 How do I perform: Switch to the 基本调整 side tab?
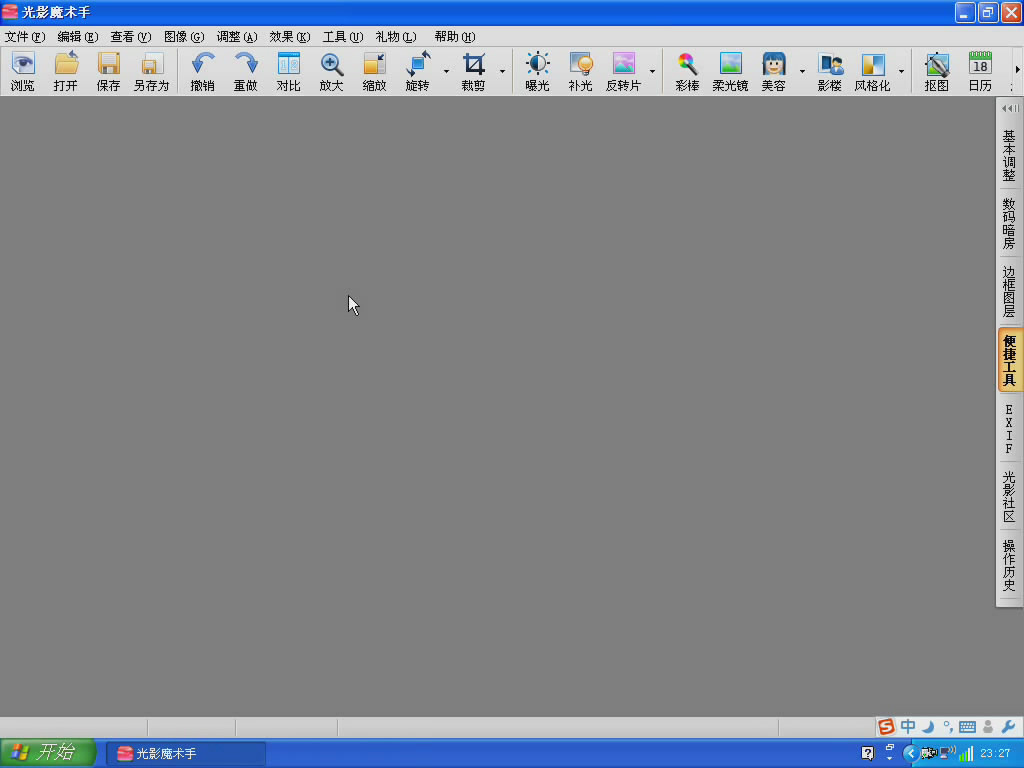[x=1009, y=155]
